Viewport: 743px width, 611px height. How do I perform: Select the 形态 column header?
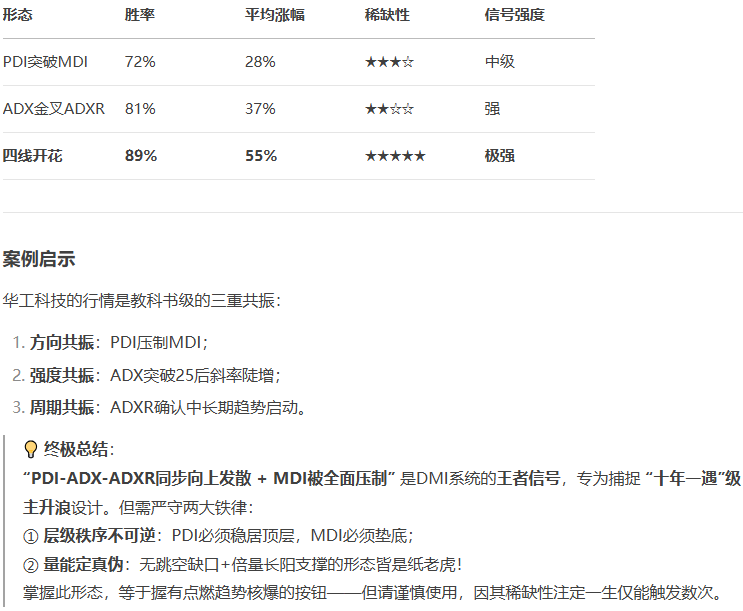coord(18,15)
